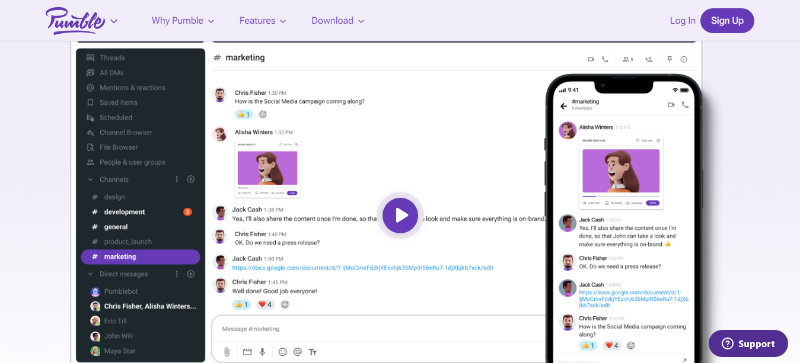Click the Sign Up button
The height and width of the screenshot is (363, 800).
(x=727, y=21)
